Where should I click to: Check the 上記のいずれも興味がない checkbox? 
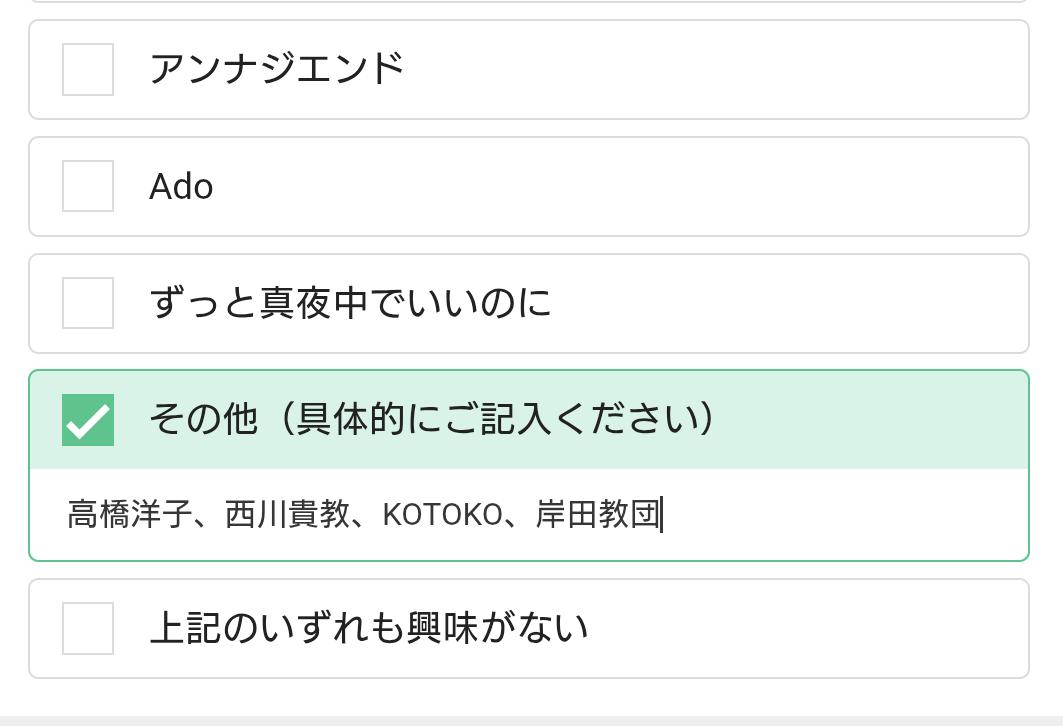[88, 628]
